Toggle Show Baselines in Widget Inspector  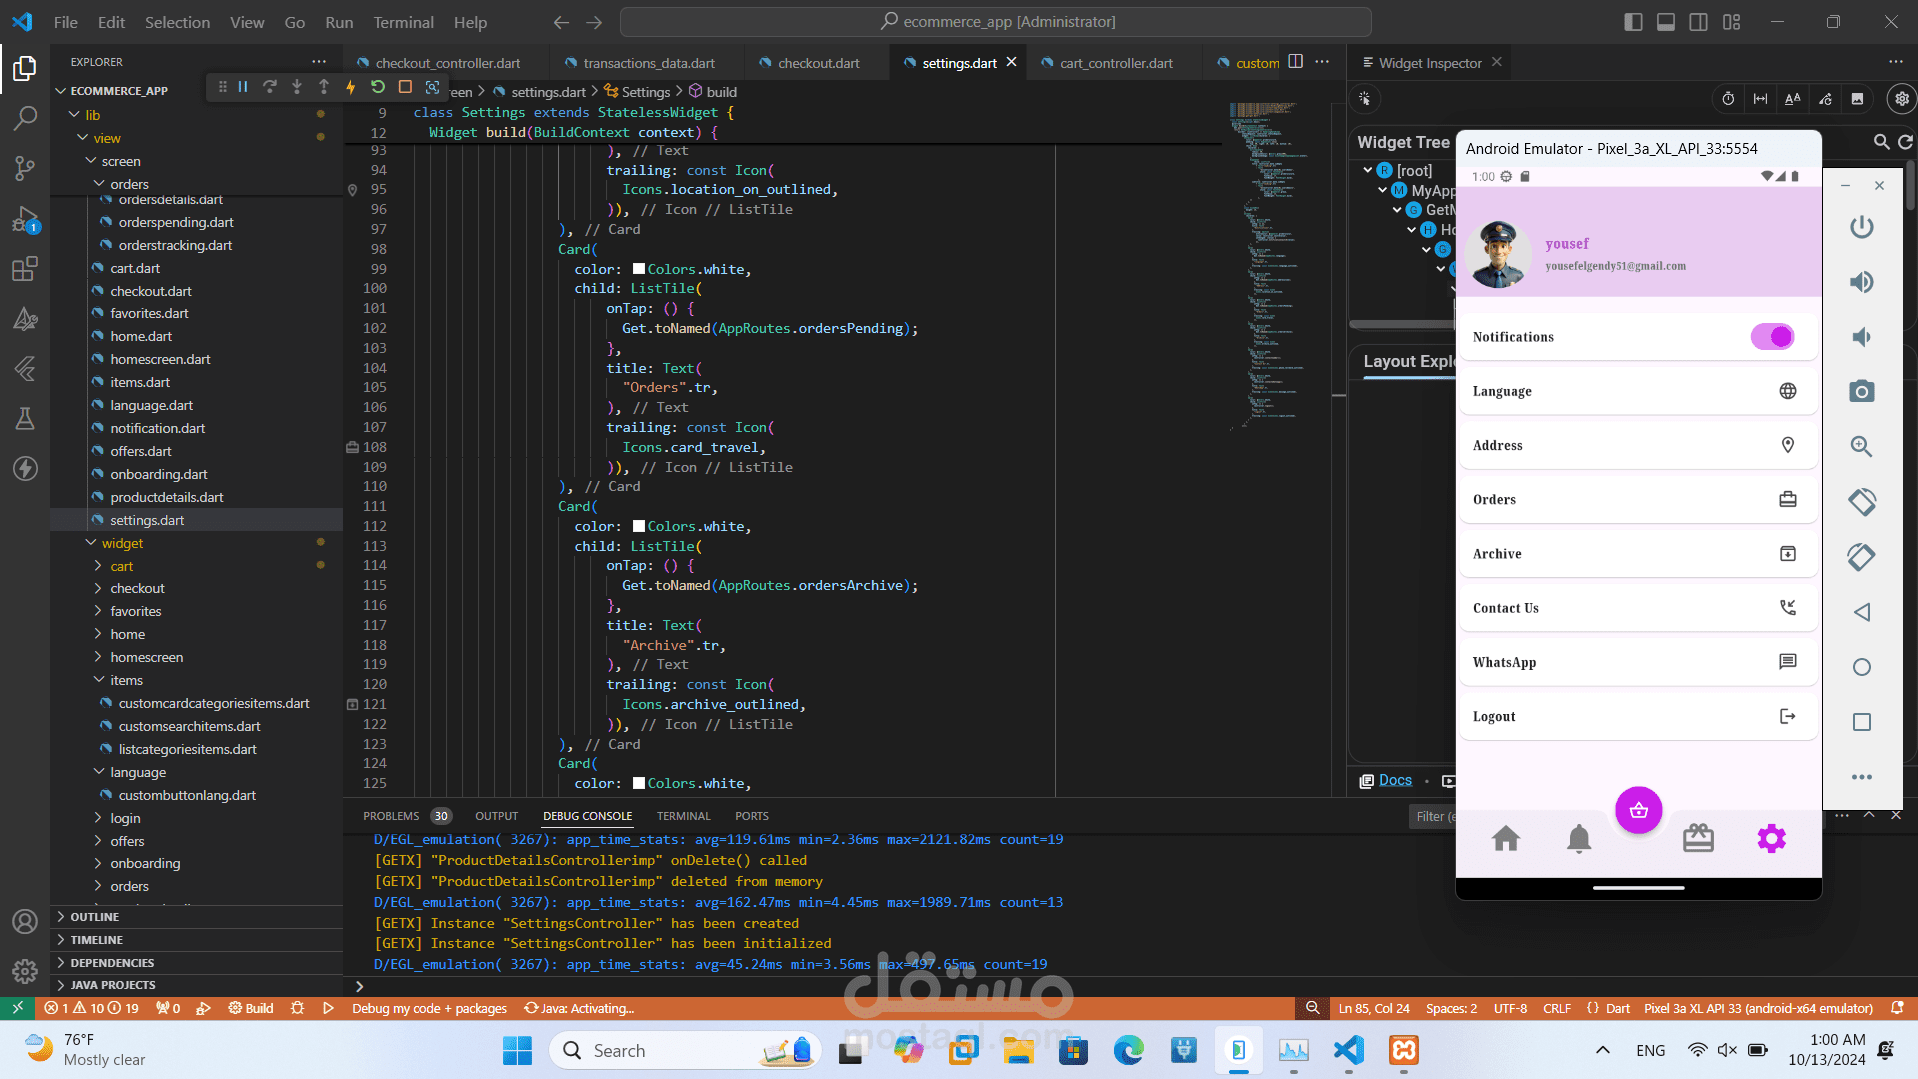1792,99
